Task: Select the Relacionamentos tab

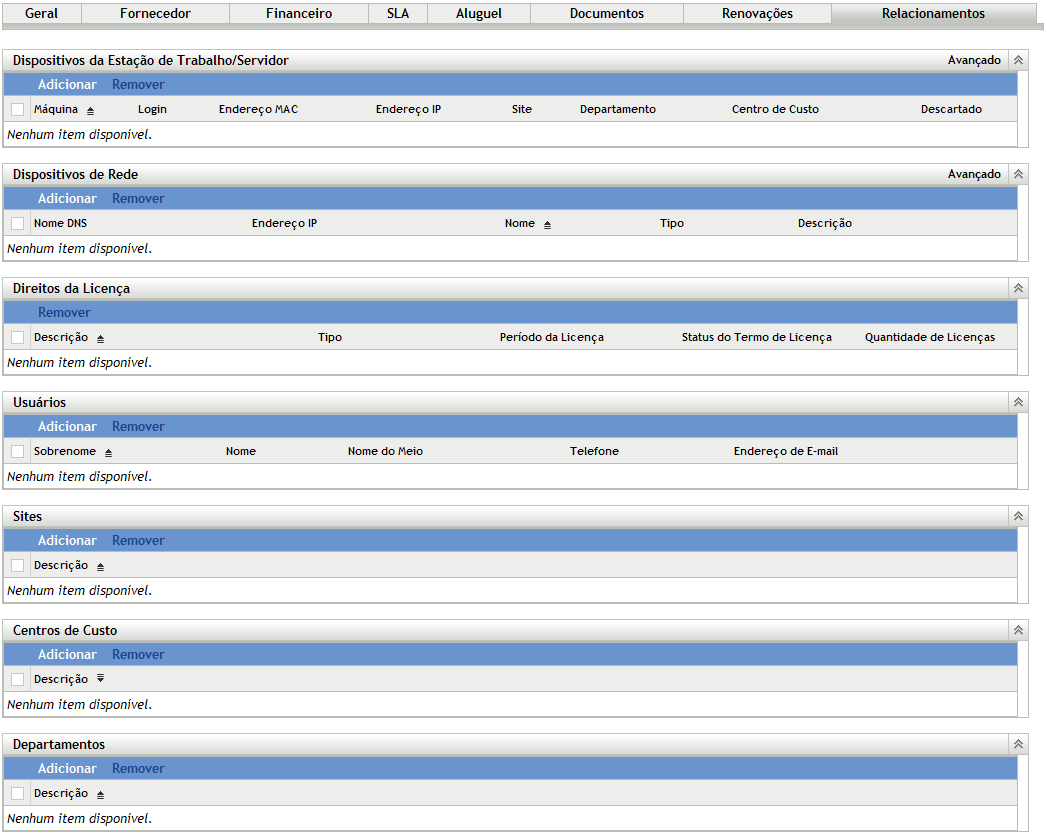Action: tap(933, 13)
